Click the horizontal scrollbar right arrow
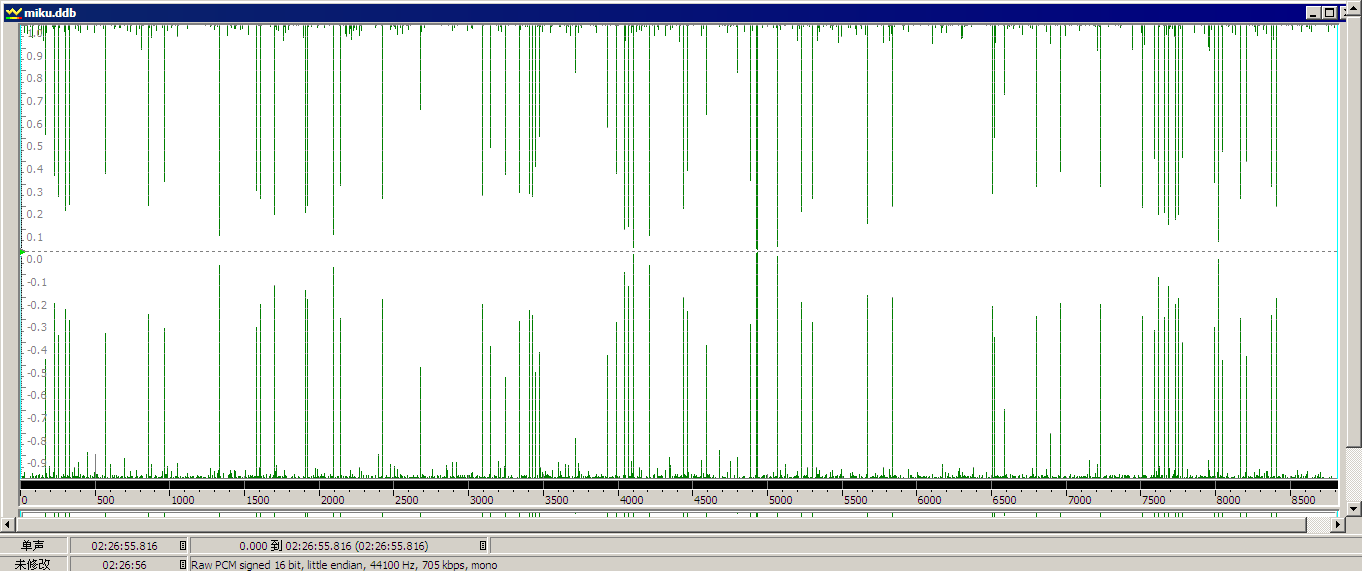 click(1339, 524)
